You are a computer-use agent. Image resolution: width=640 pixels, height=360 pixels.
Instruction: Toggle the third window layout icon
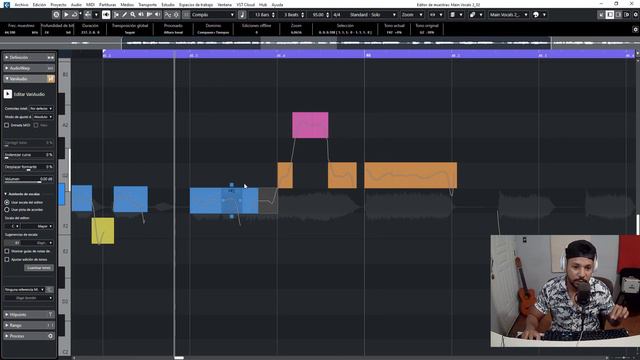coord(618,15)
